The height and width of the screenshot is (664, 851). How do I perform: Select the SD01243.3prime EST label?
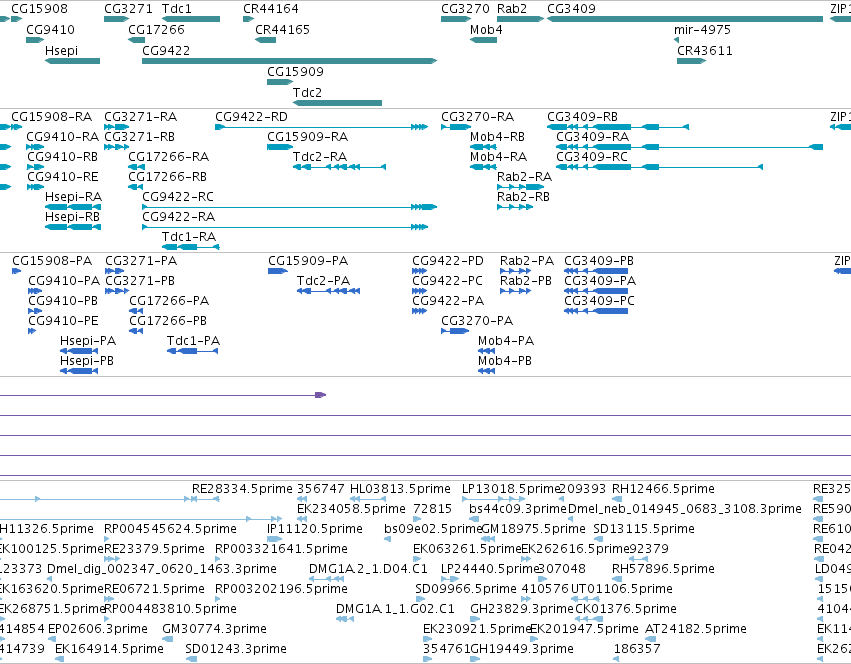[236, 649]
